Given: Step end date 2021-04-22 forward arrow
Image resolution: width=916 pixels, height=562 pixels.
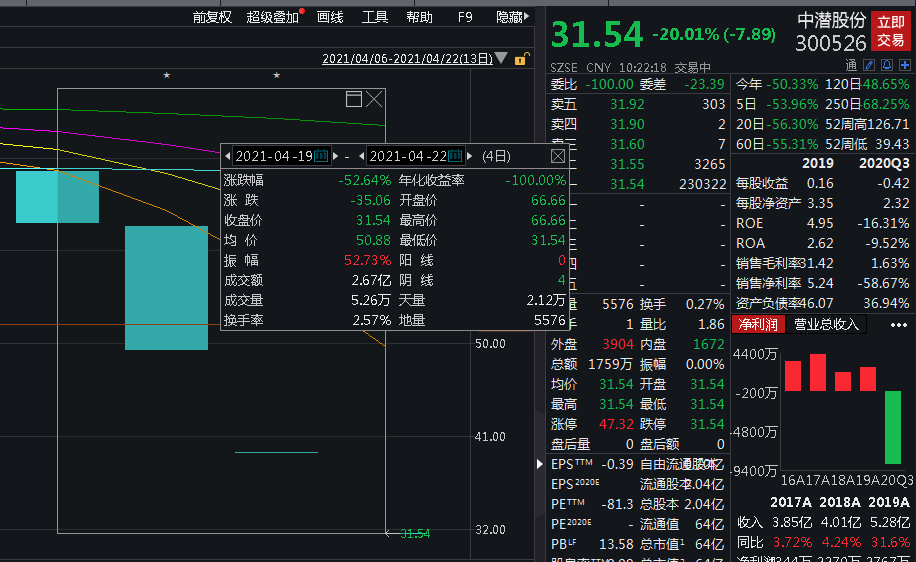Looking at the screenshot, I should click(x=469, y=156).
